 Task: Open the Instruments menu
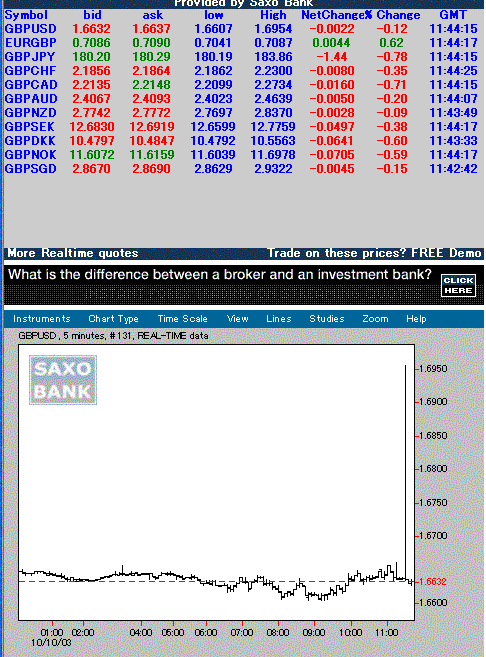pos(41,319)
